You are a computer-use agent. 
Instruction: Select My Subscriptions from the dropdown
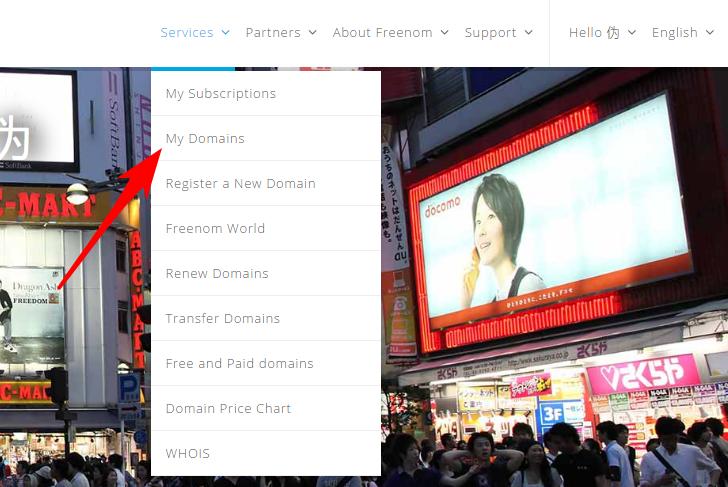coord(266,93)
